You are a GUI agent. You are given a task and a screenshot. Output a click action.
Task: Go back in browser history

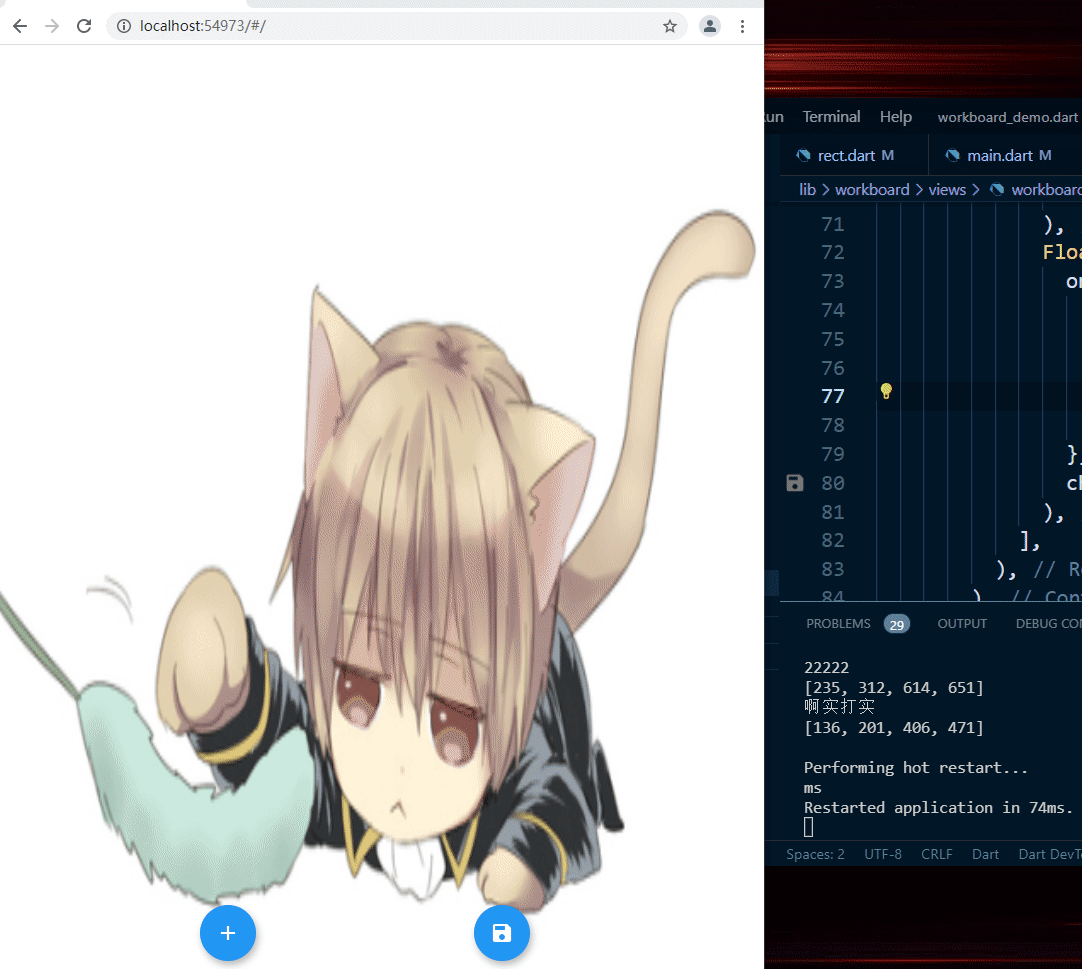pos(20,26)
